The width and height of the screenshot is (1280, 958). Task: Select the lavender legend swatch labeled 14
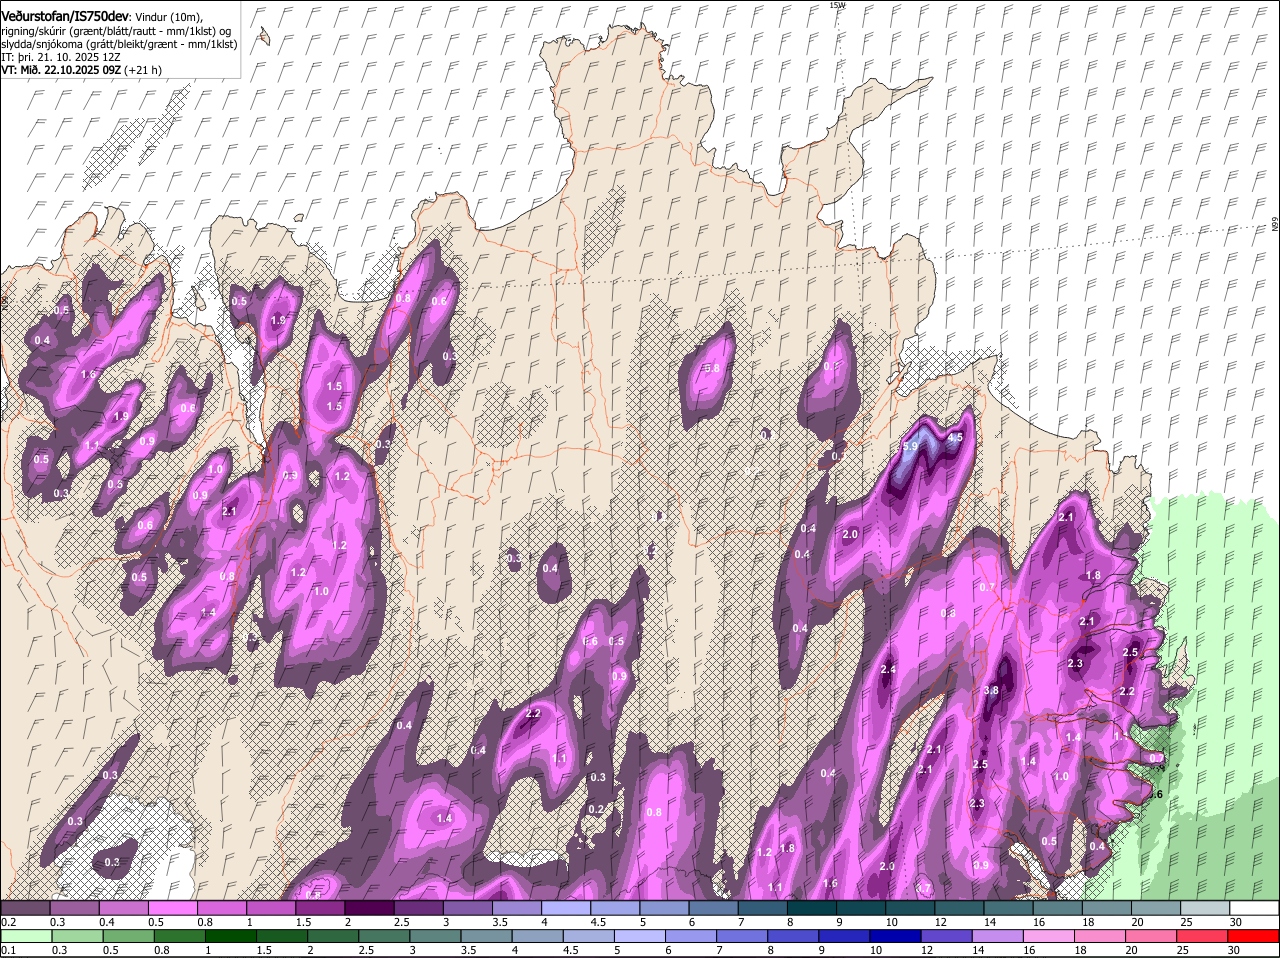tap(997, 936)
